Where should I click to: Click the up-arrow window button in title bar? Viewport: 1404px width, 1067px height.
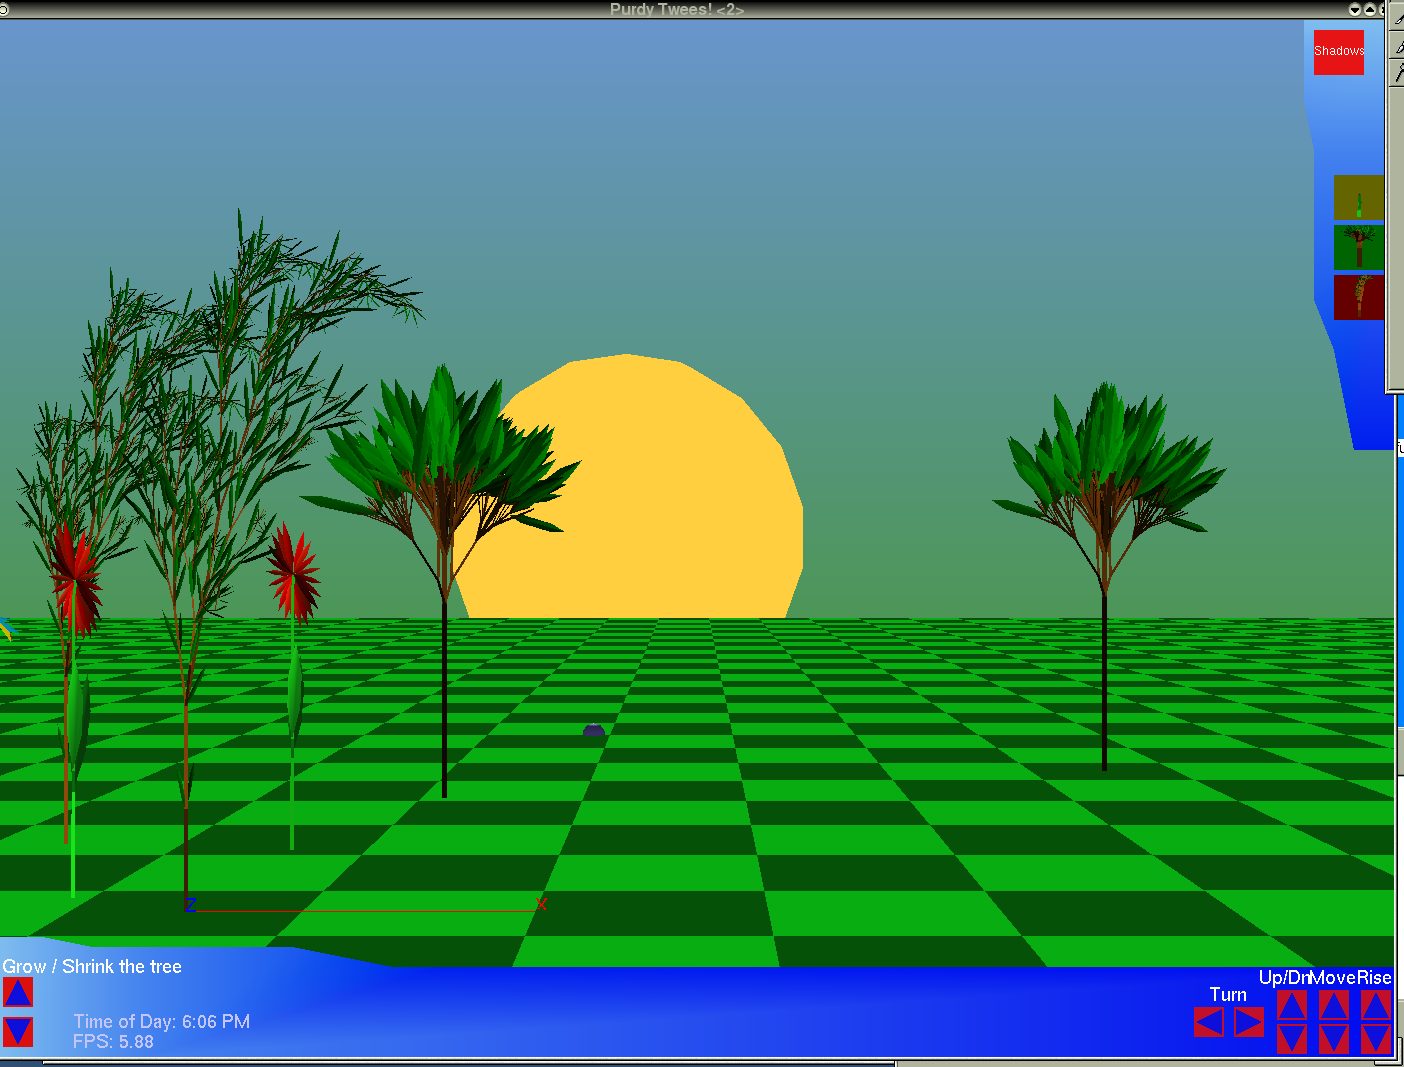coord(1370,9)
